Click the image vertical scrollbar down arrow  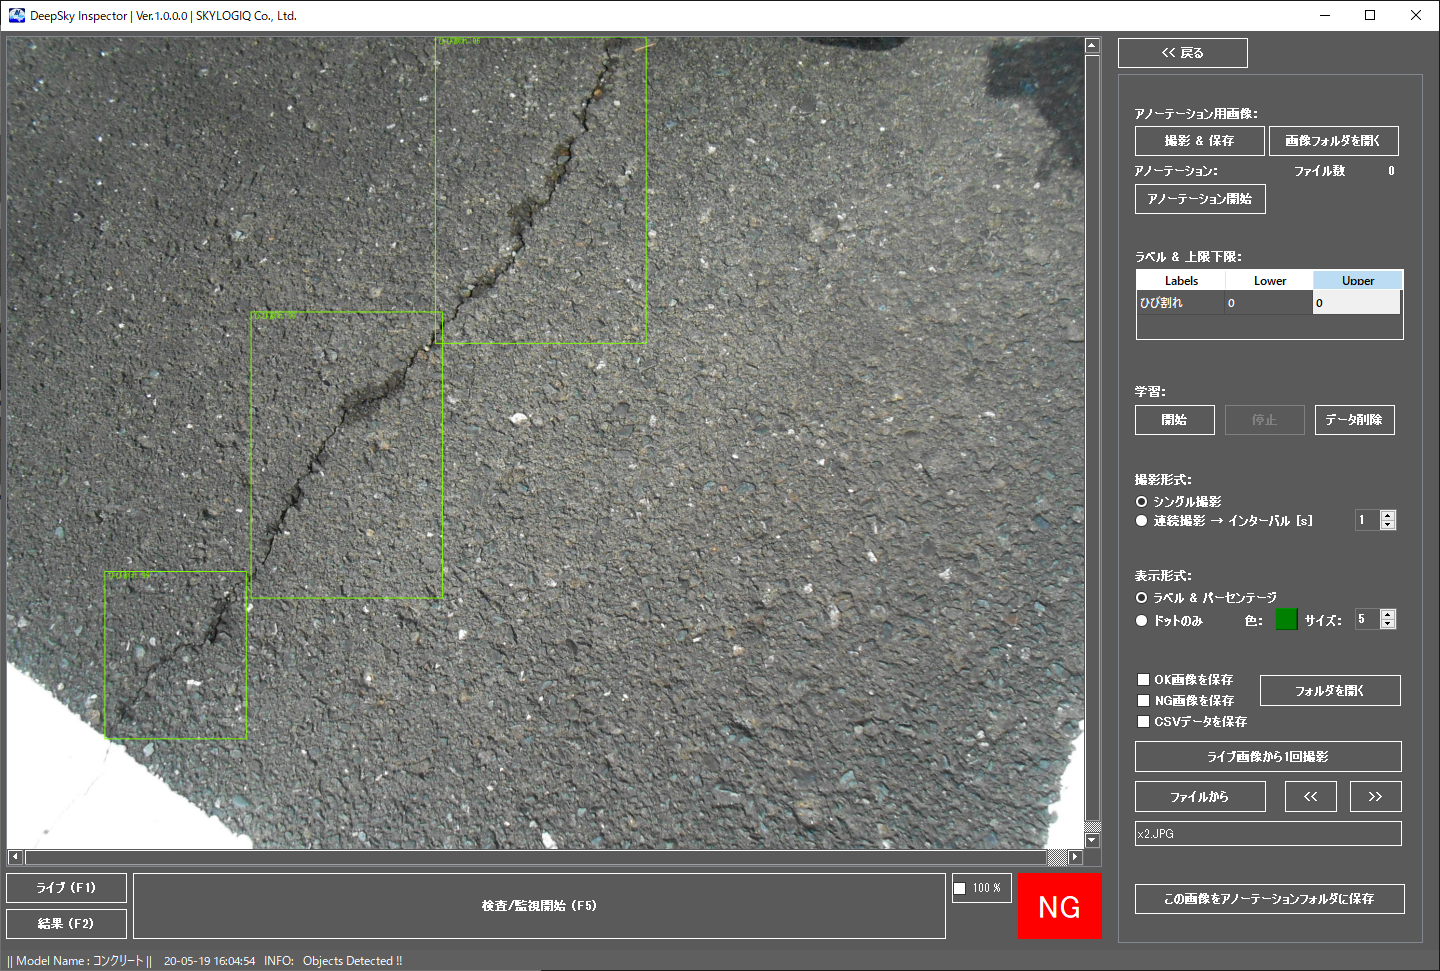pos(1092,841)
